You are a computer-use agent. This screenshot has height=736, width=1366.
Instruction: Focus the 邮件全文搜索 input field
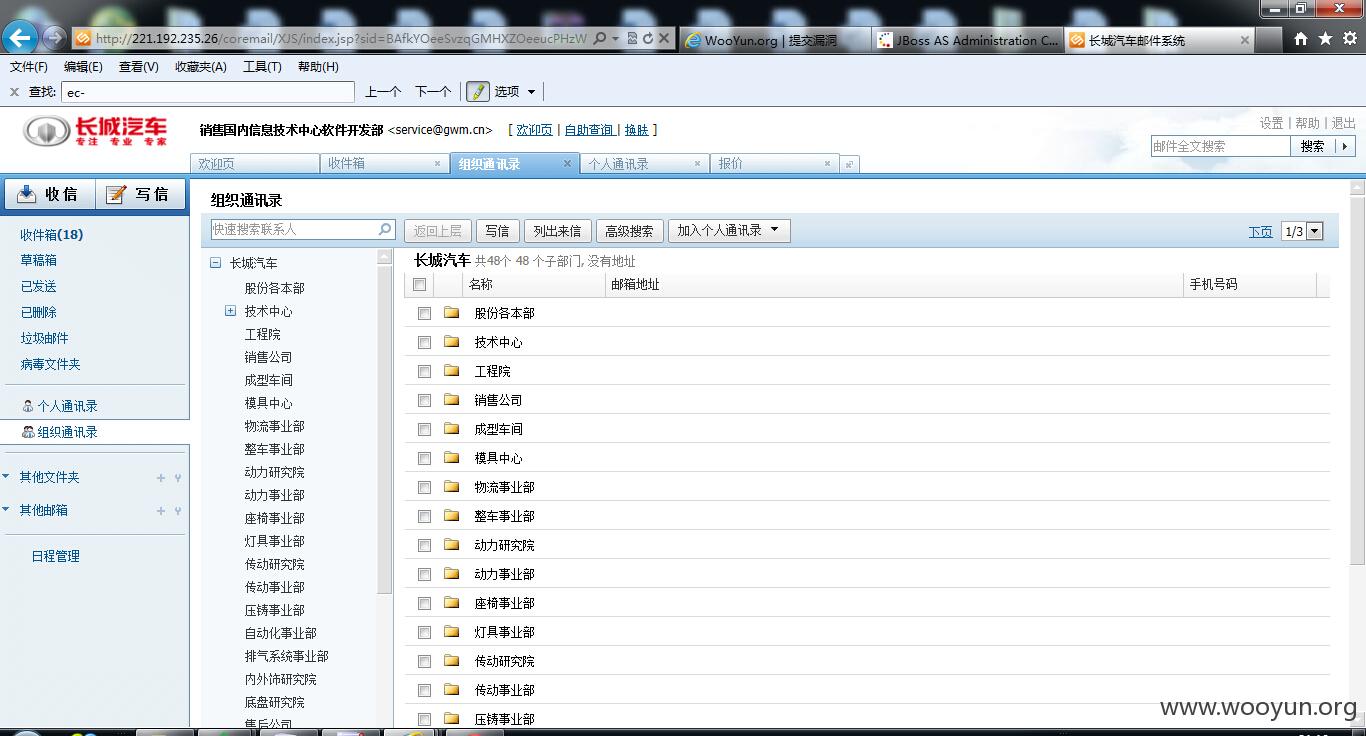point(1220,146)
